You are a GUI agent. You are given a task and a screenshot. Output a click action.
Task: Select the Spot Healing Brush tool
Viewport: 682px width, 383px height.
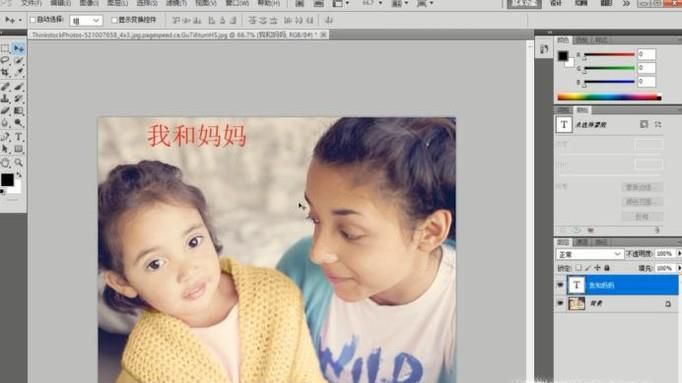click(5, 87)
